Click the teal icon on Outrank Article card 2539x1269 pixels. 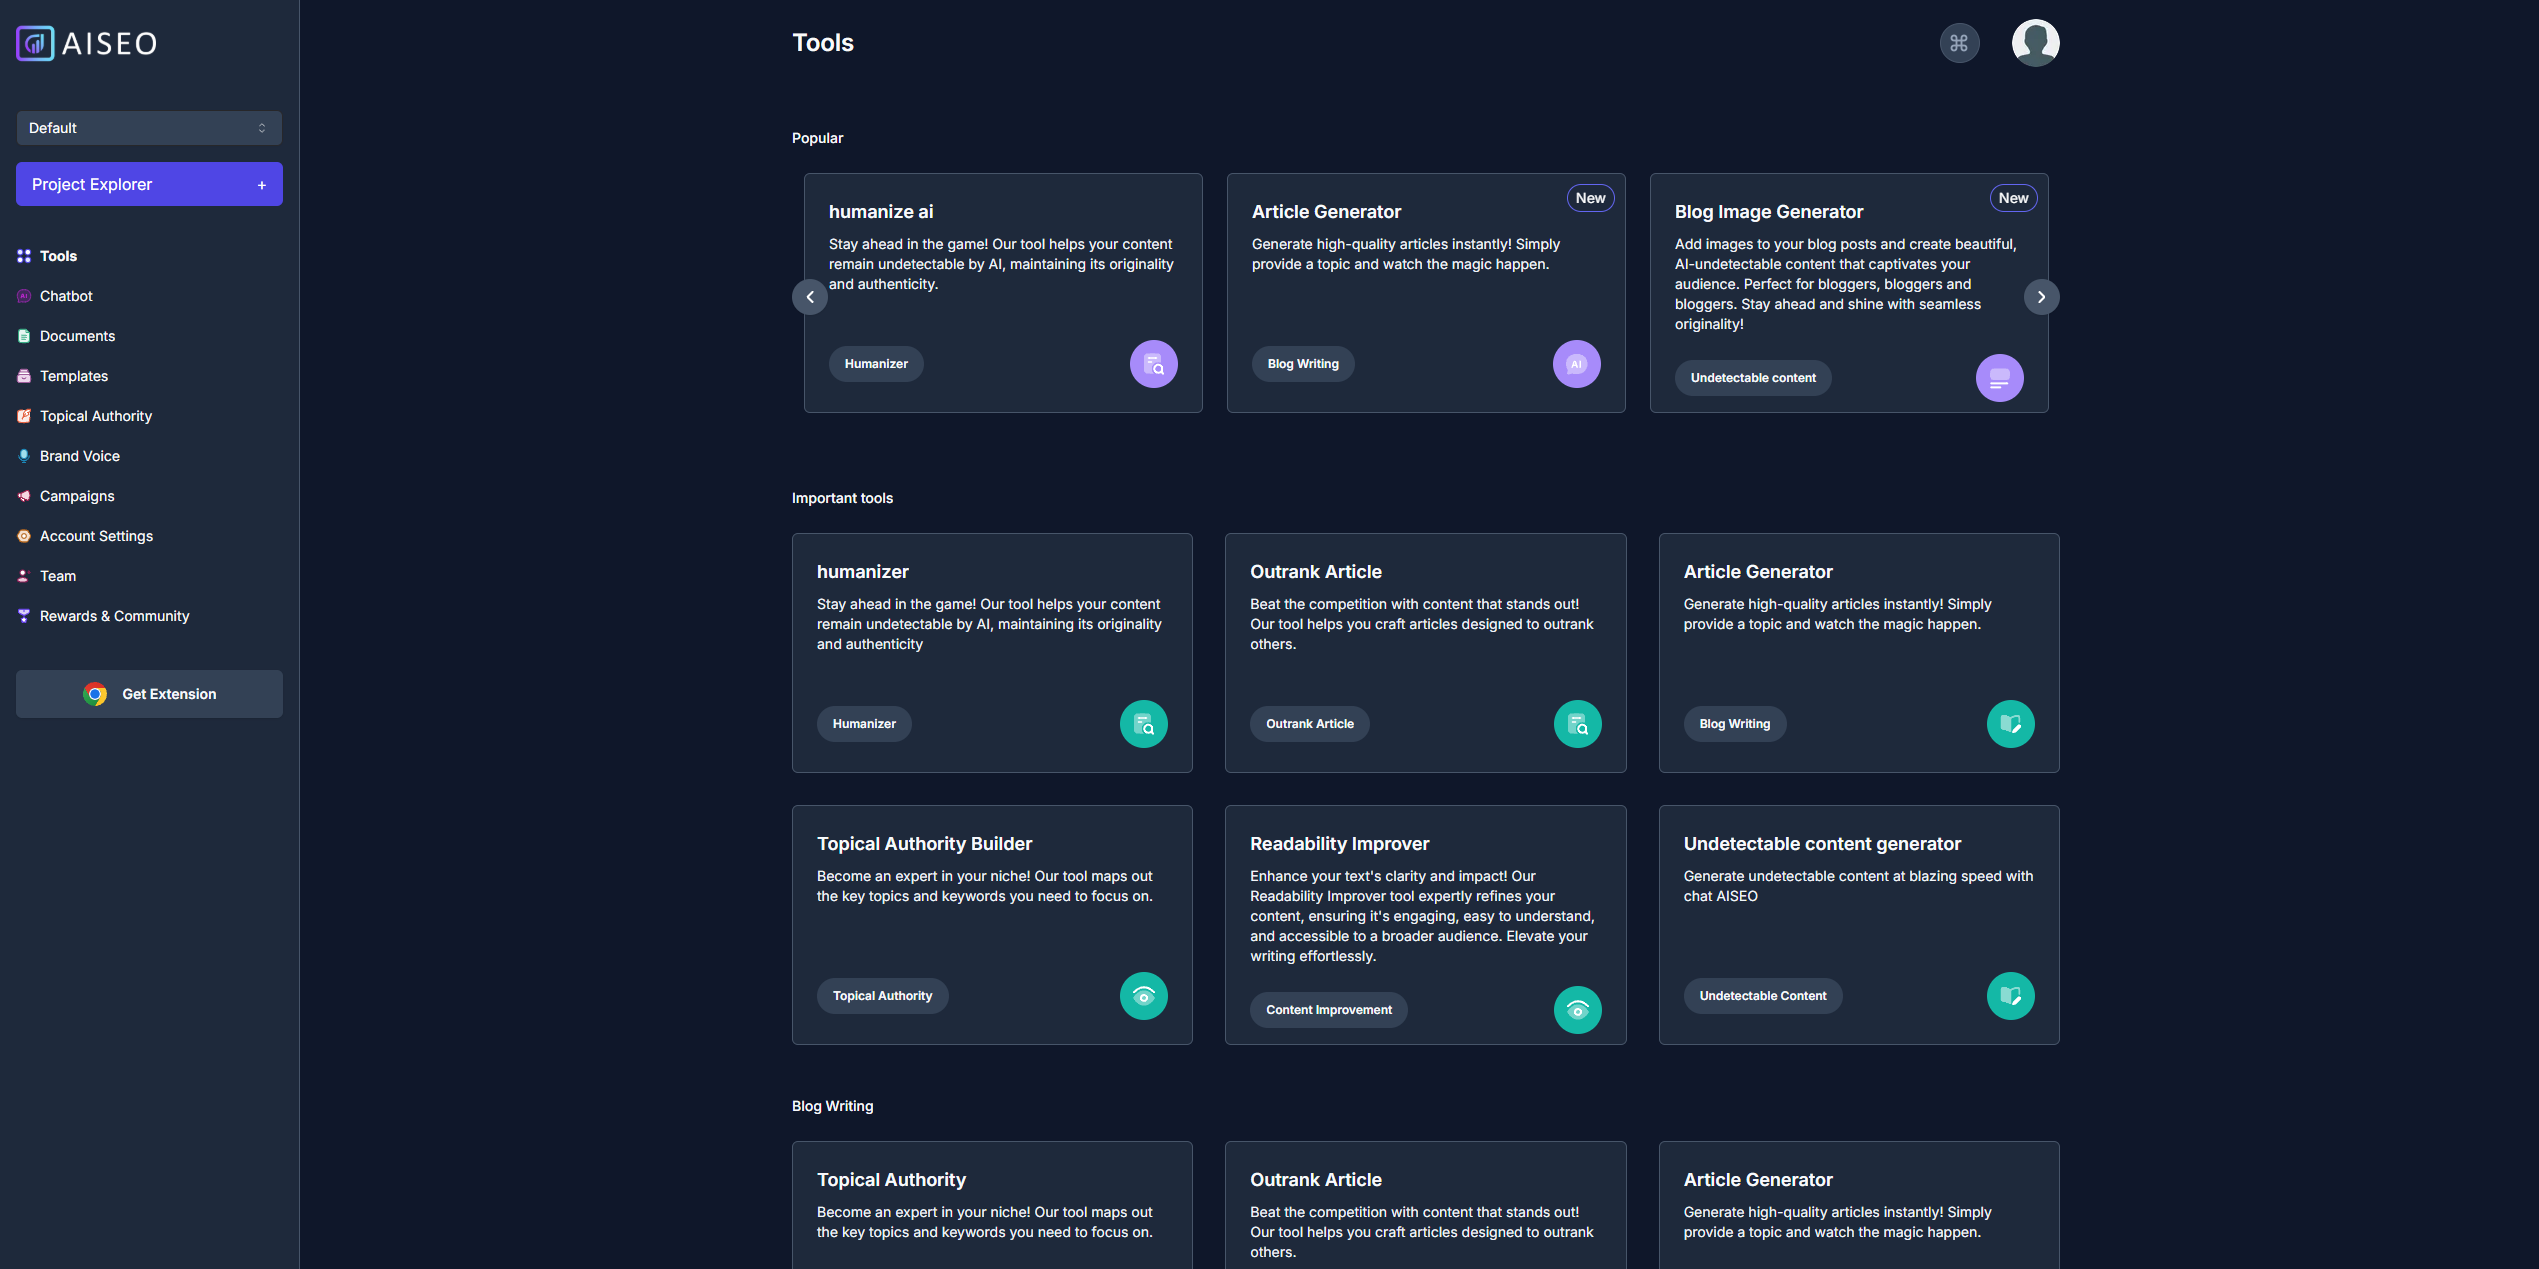(x=1577, y=724)
